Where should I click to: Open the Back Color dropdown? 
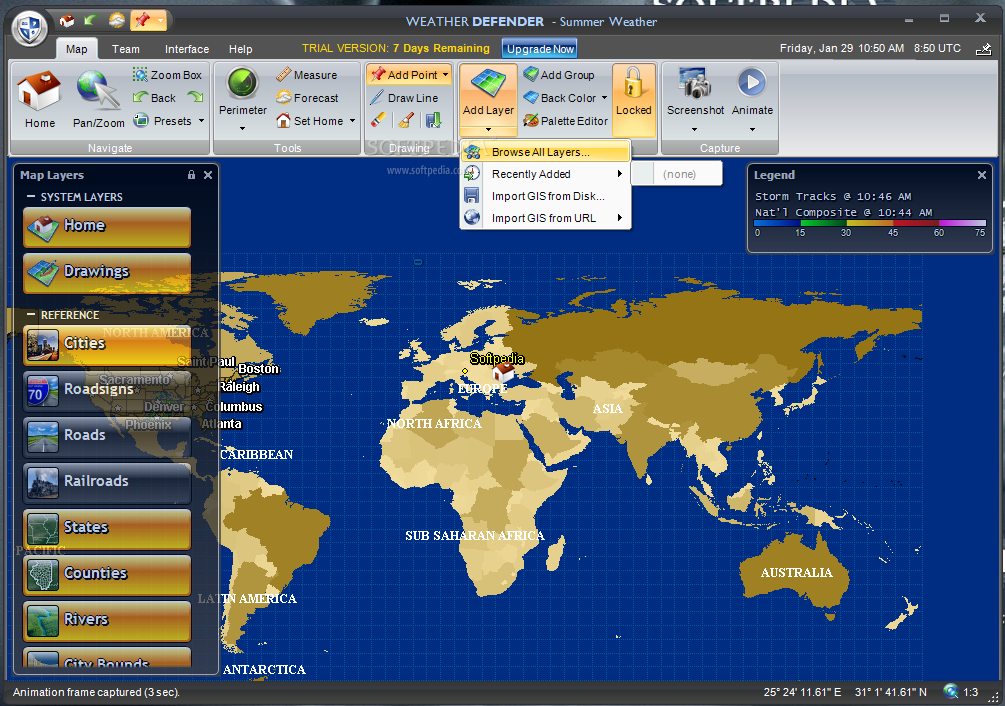tap(604, 98)
